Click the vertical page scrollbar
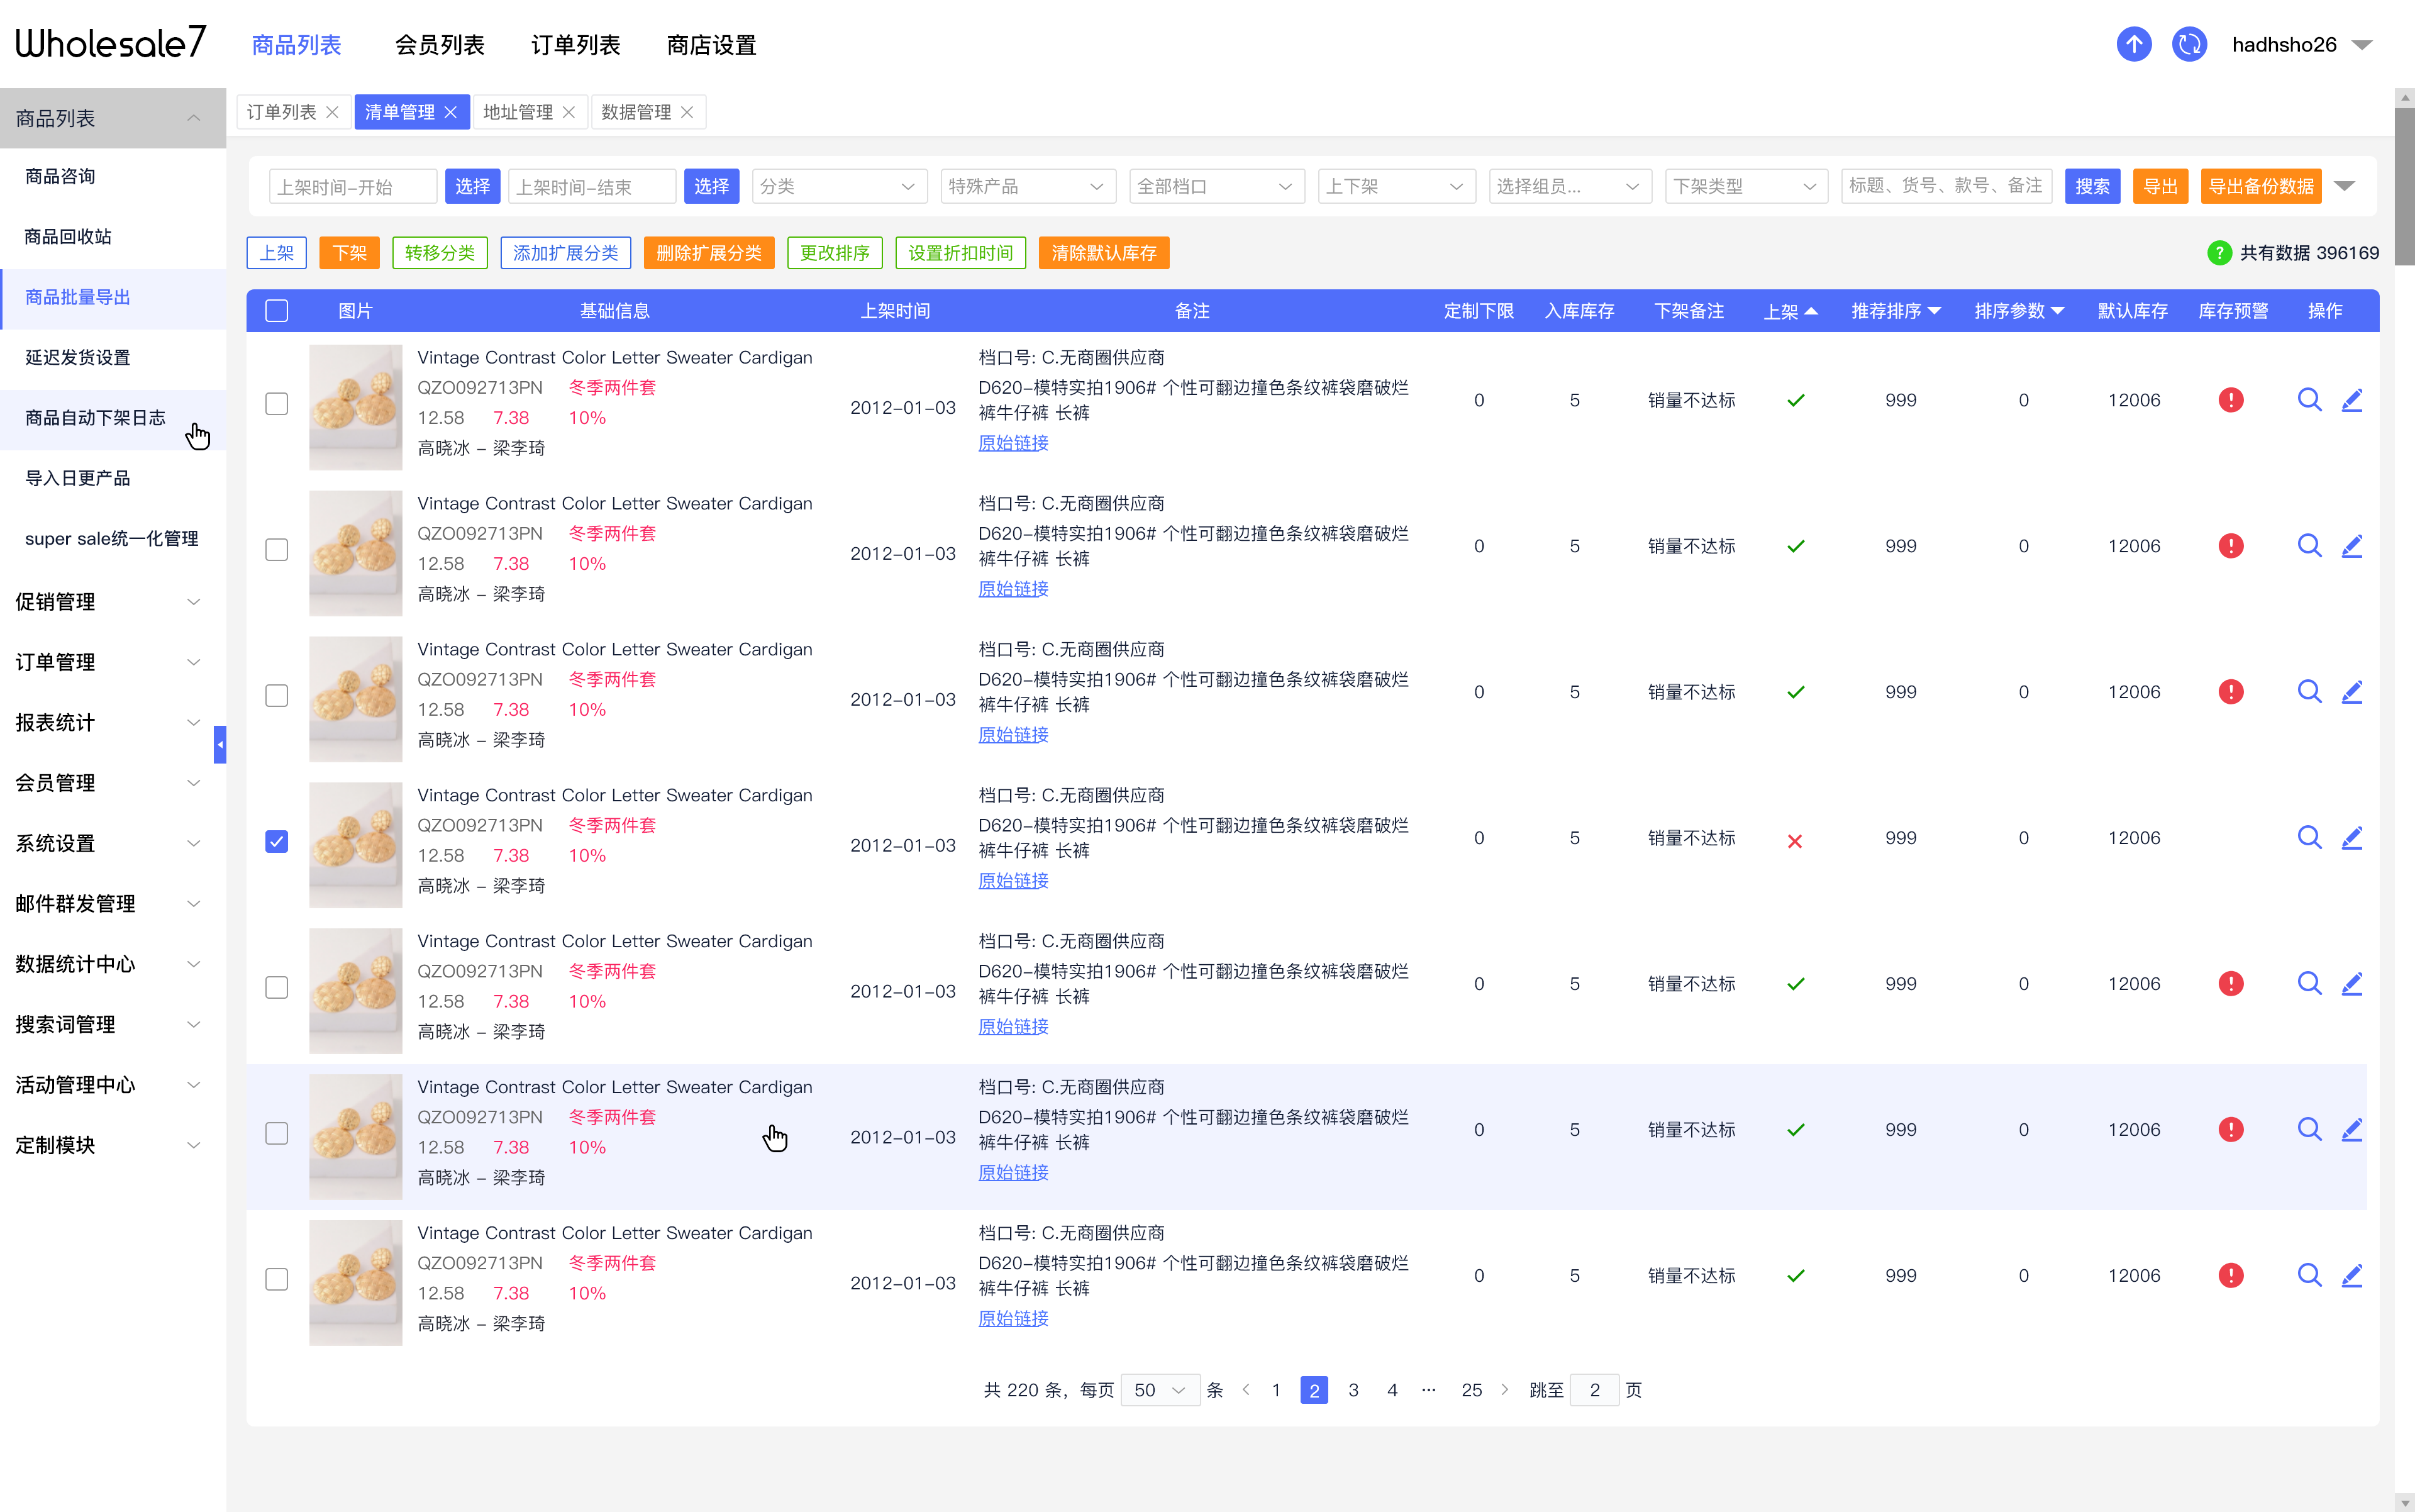Screen dimensions: 2415x1512 coord(2405,187)
